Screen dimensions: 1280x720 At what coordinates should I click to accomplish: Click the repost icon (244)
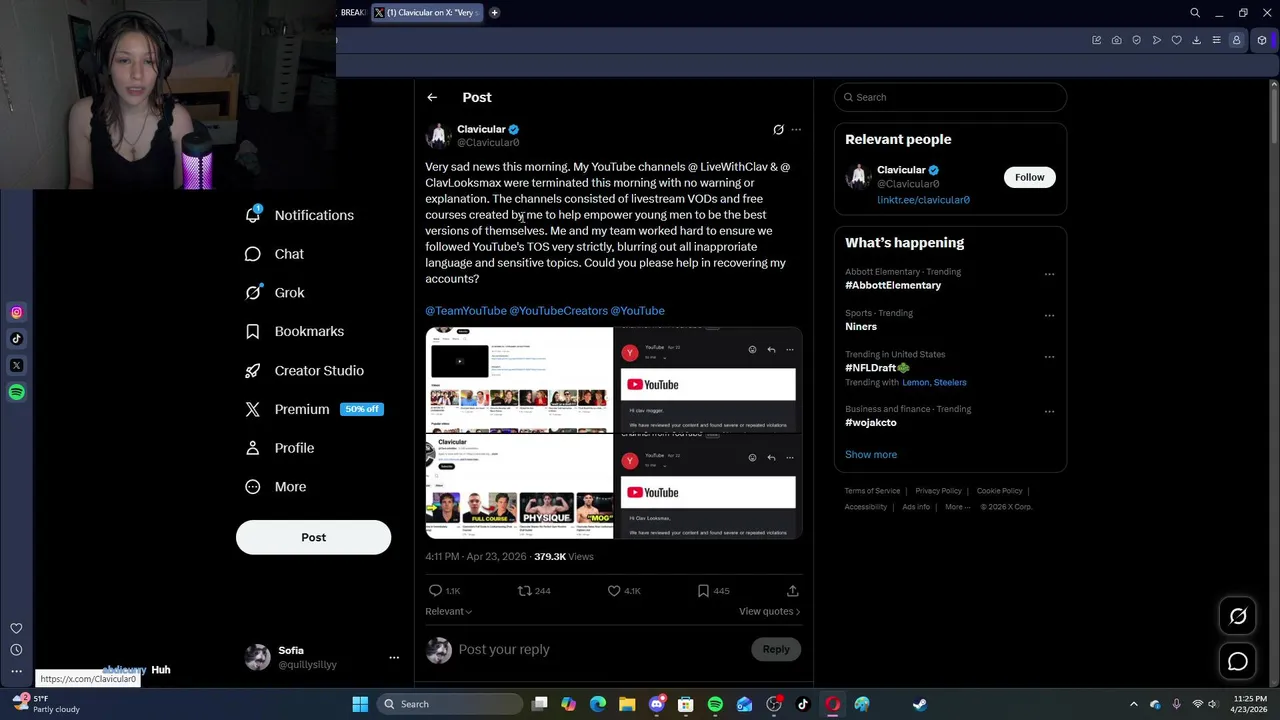pos(533,591)
